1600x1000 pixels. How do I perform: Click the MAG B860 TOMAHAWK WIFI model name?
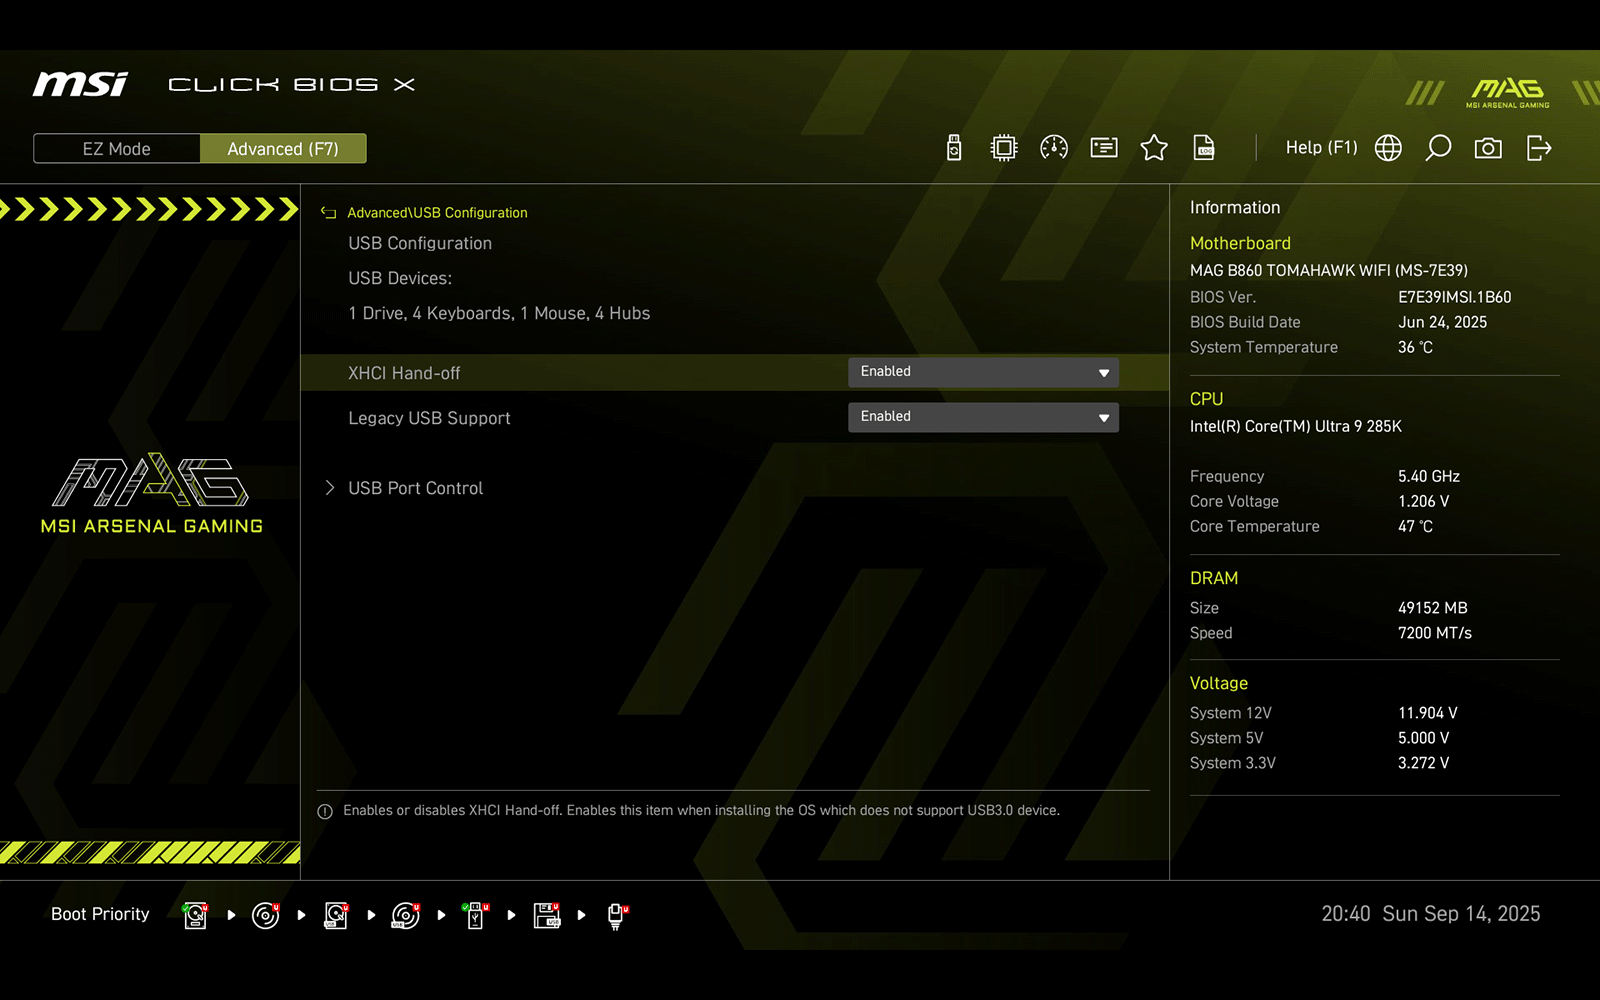coord(1329,270)
